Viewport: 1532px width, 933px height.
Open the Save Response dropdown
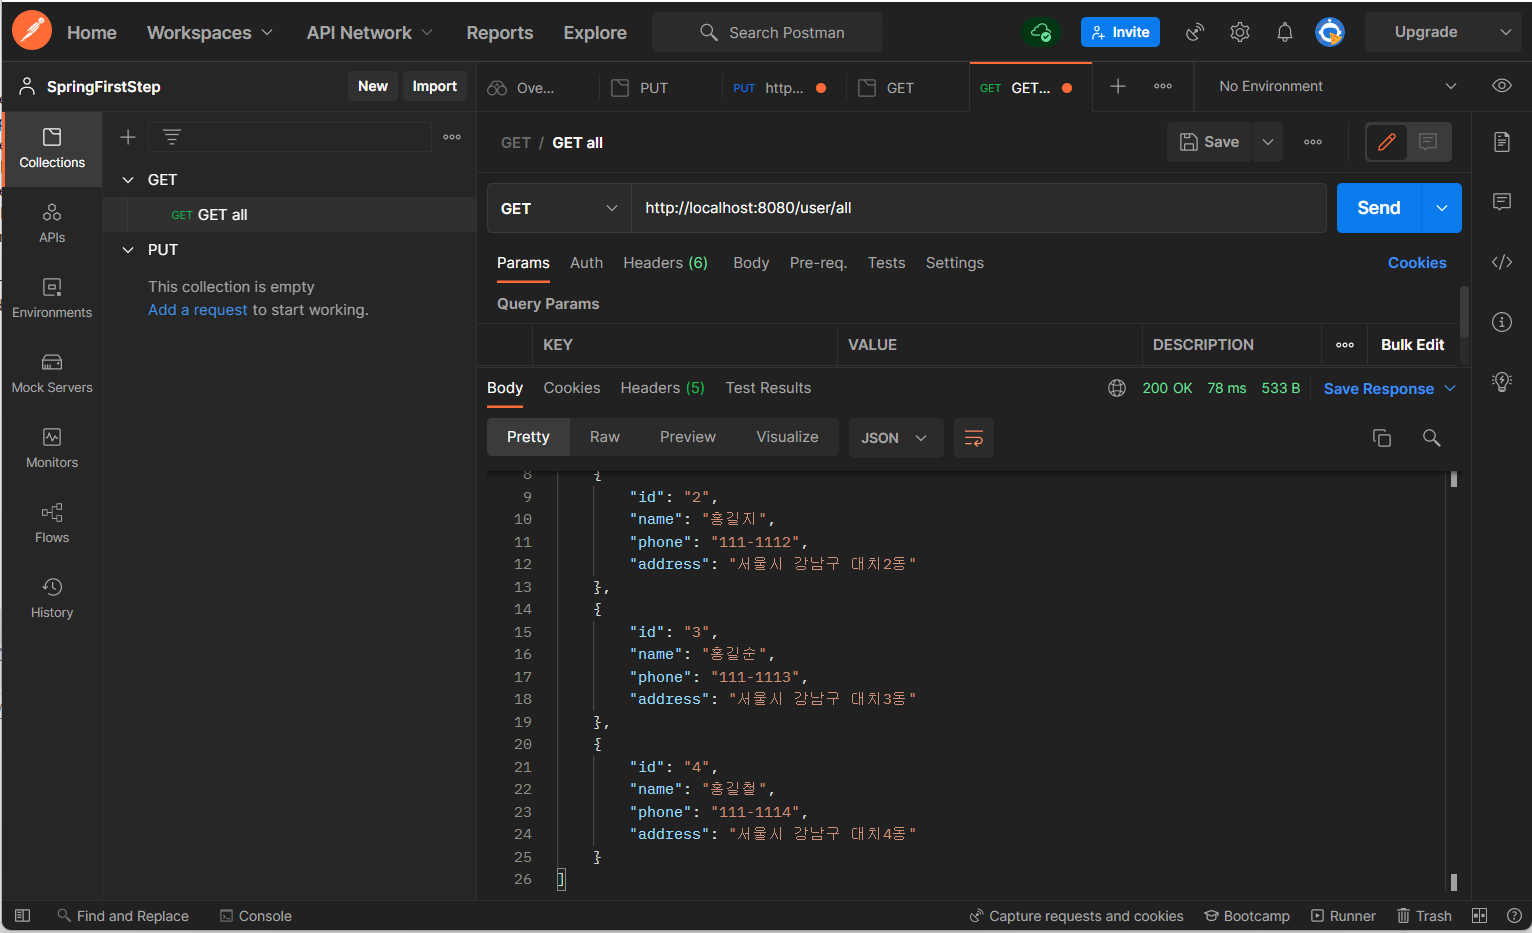pyautogui.click(x=1390, y=389)
